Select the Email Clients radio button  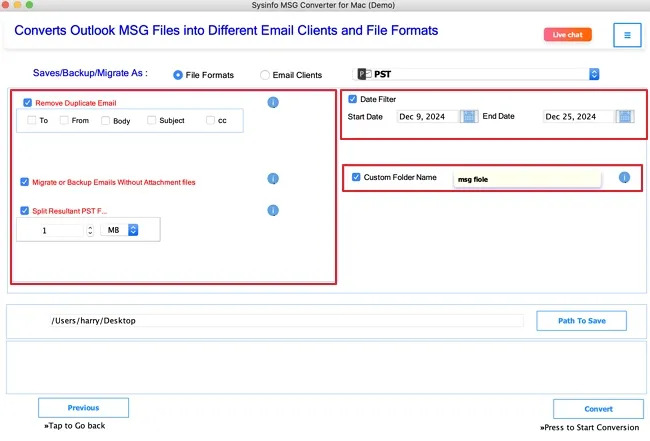click(x=264, y=75)
